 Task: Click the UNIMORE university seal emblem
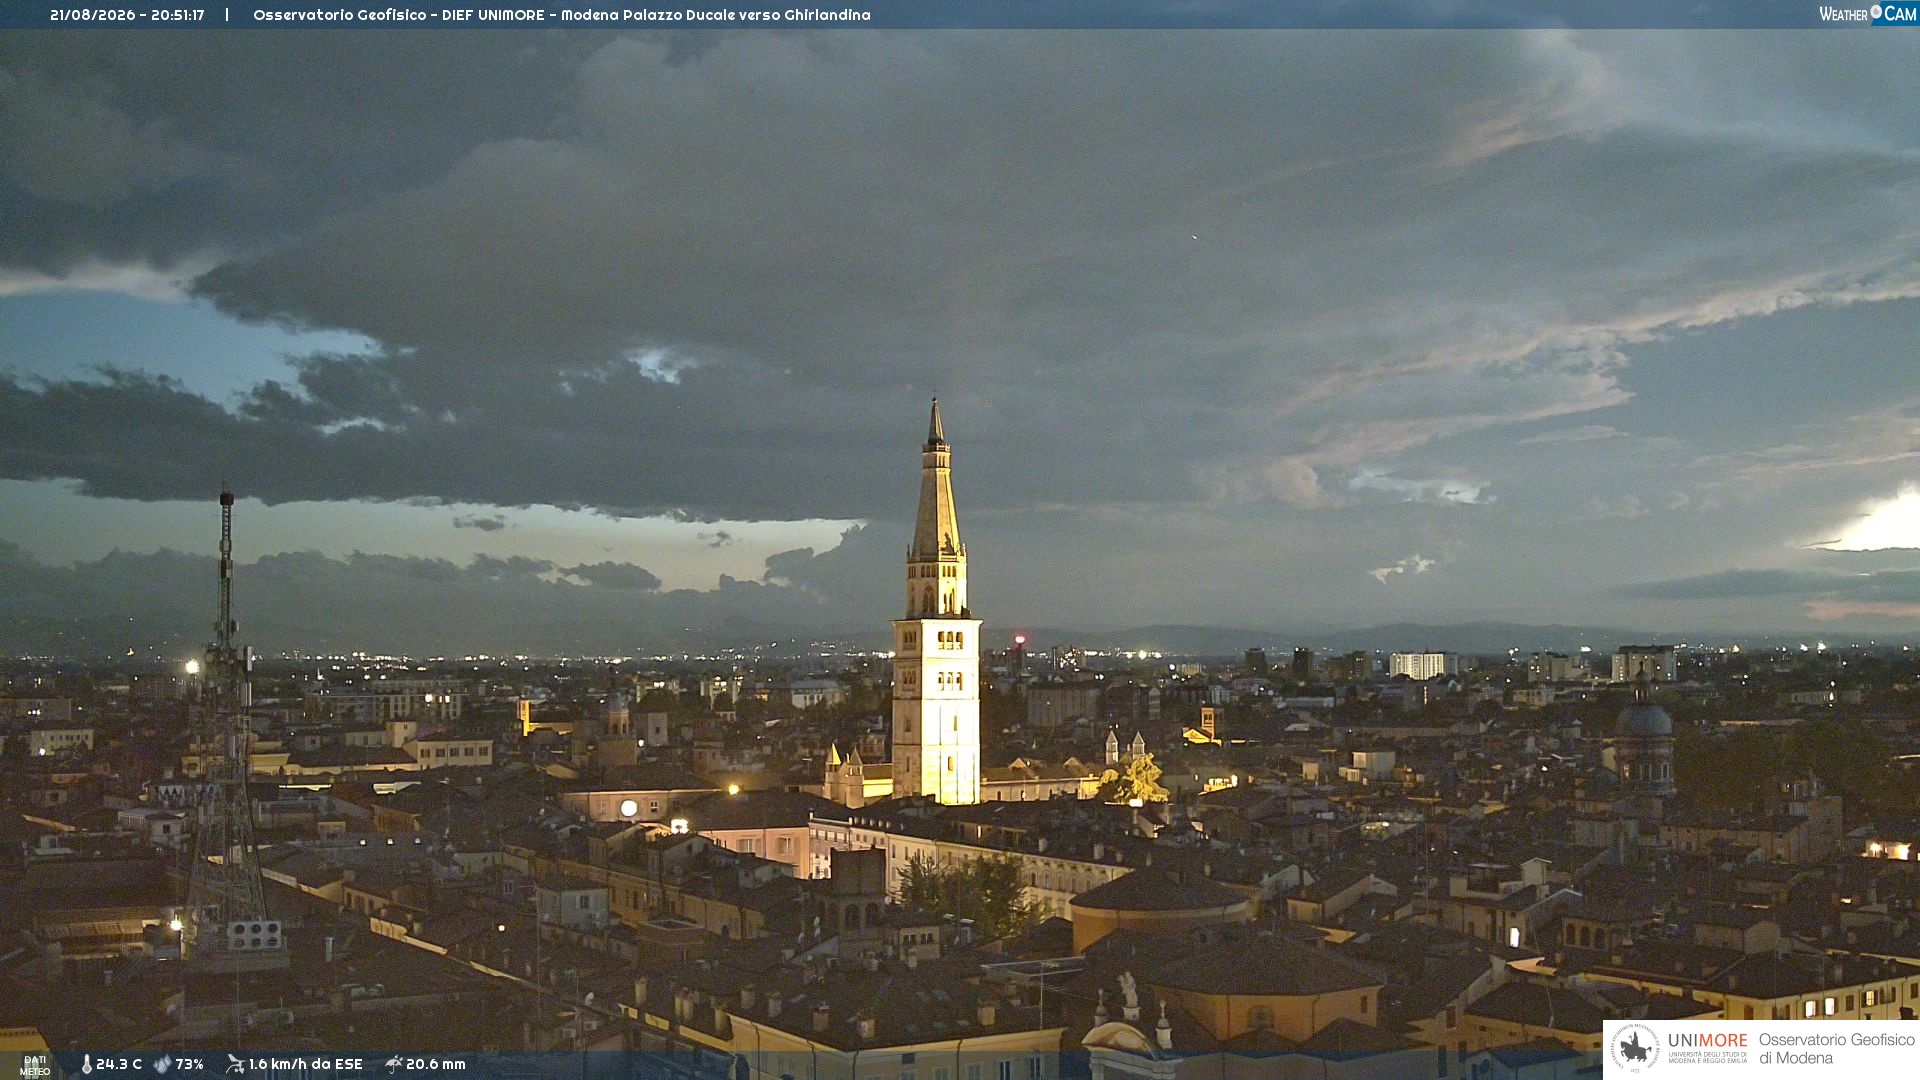click(1635, 1048)
